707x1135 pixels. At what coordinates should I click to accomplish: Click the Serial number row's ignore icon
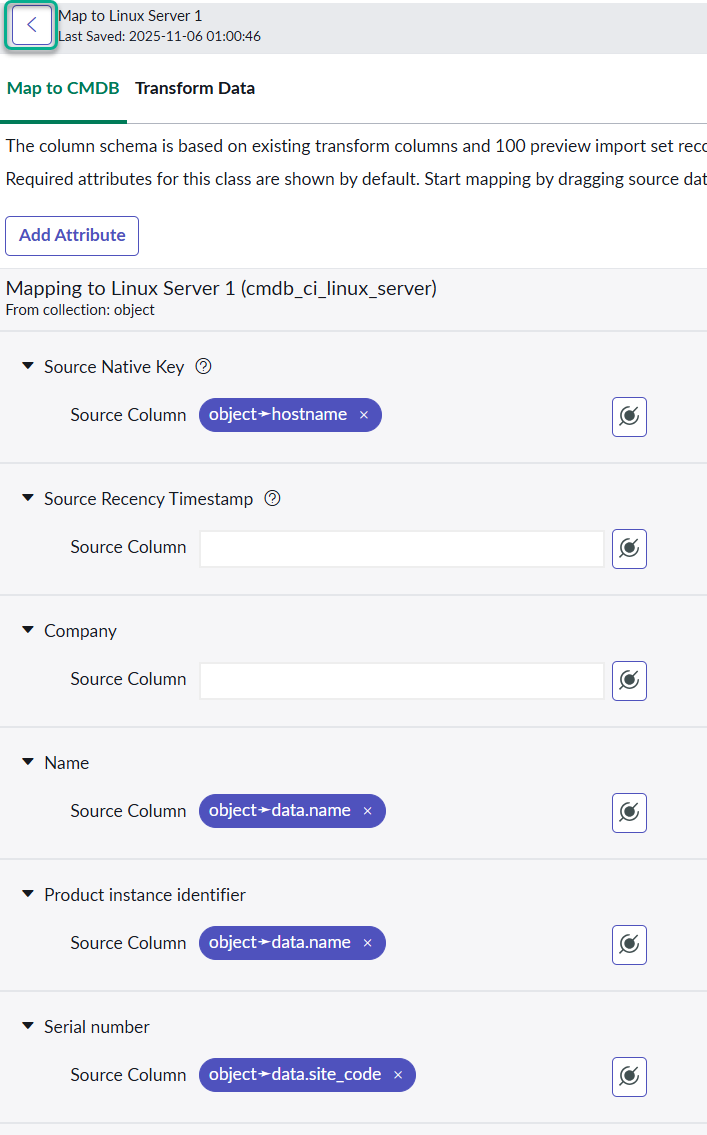[629, 1077]
